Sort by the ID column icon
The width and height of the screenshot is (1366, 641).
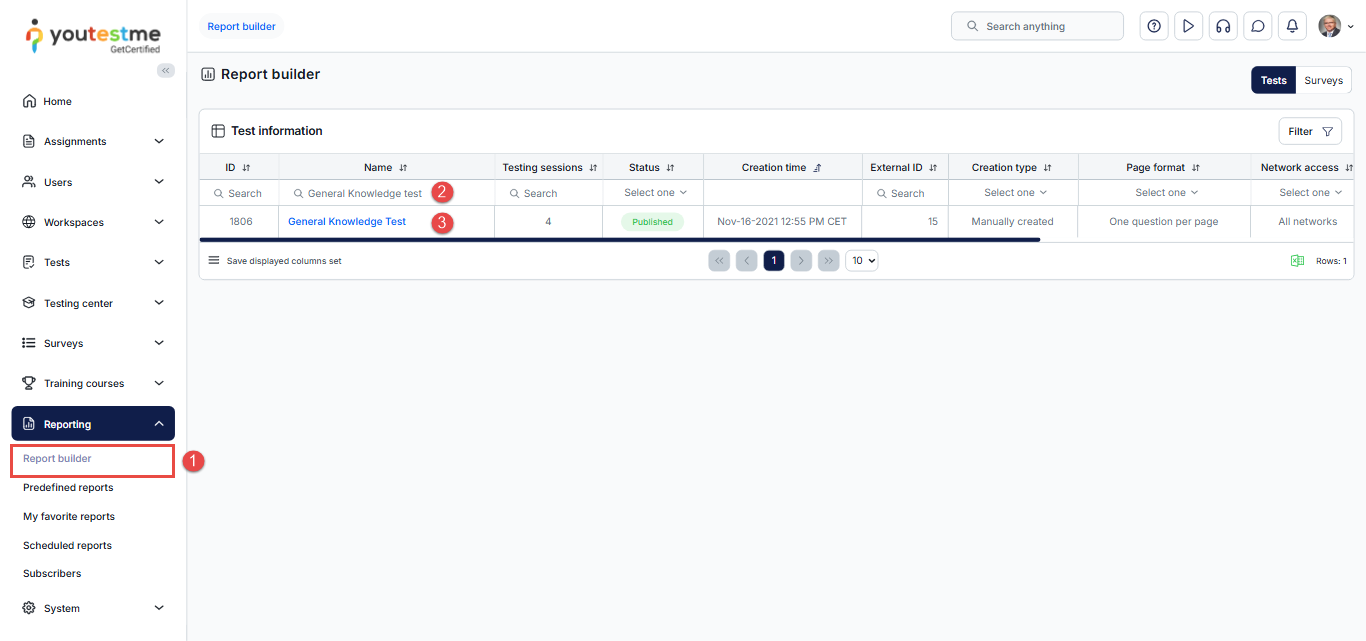246,168
